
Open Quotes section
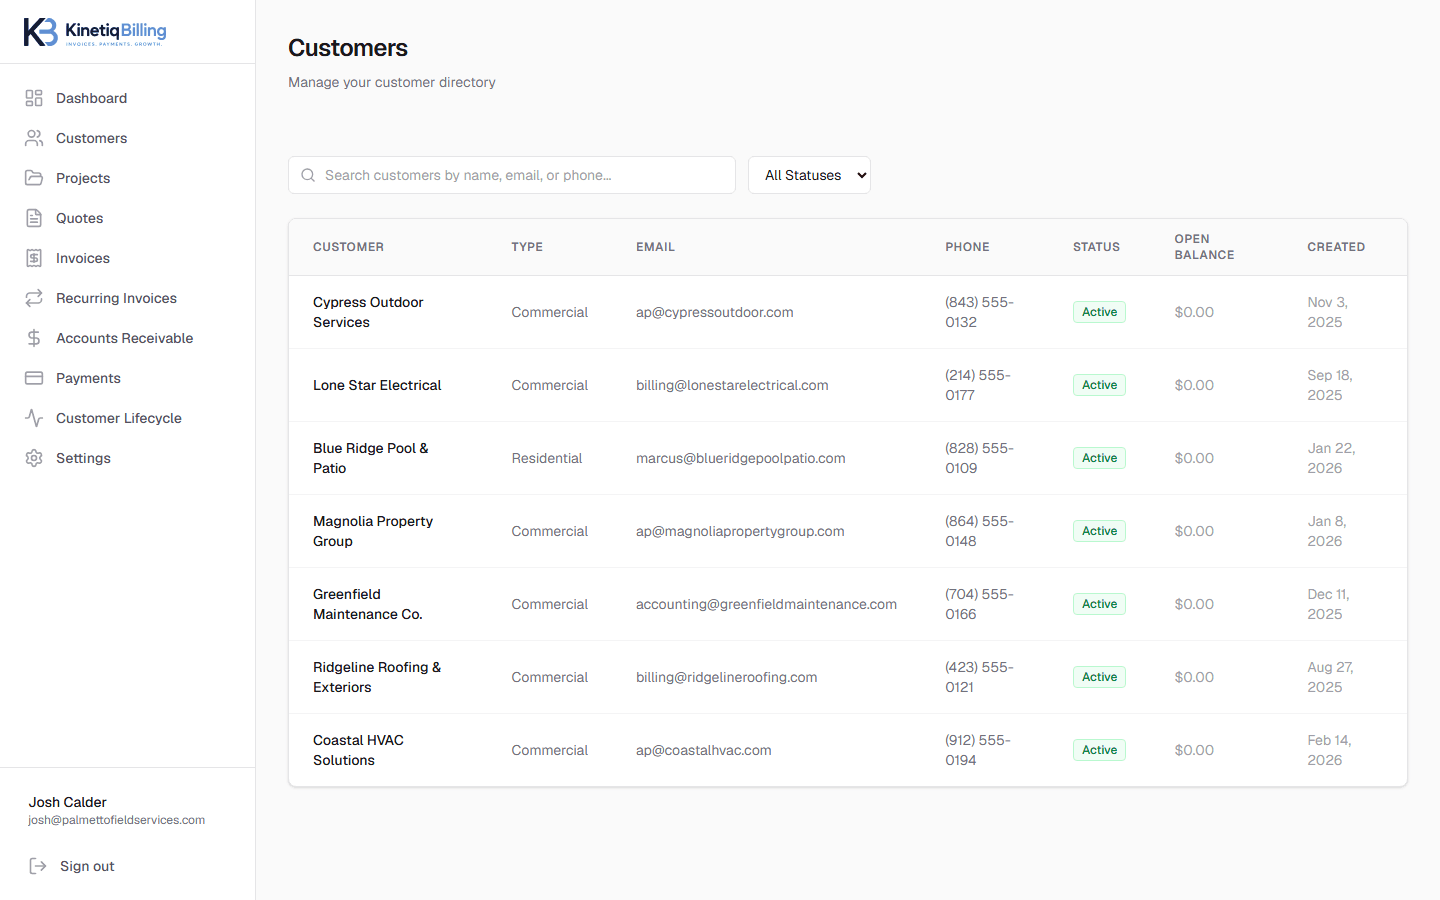(128, 218)
